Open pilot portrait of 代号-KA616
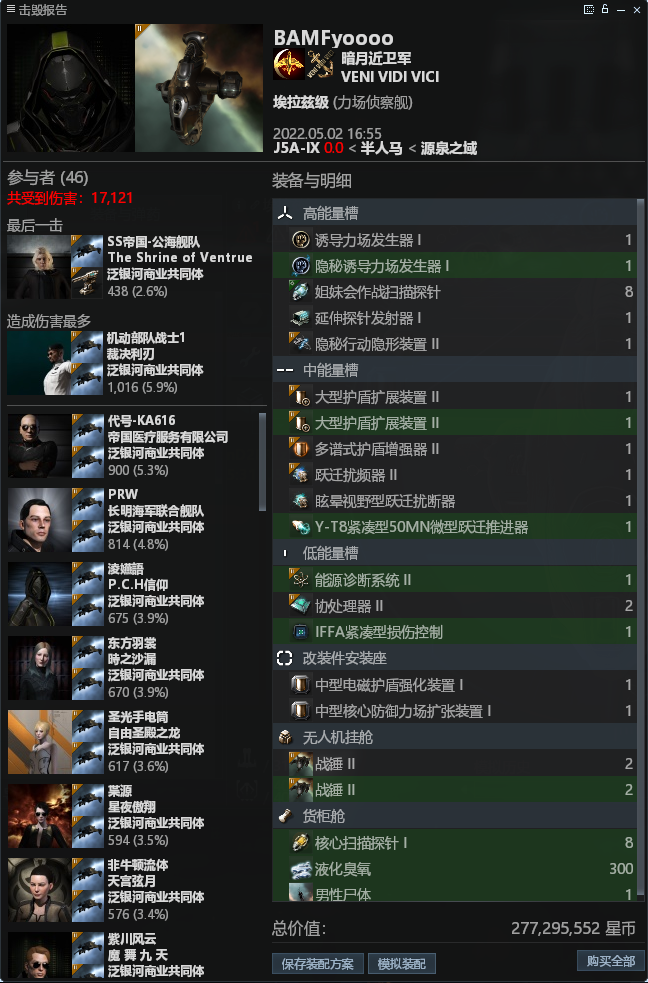The height and width of the screenshot is (983, 648). point(39,446)
